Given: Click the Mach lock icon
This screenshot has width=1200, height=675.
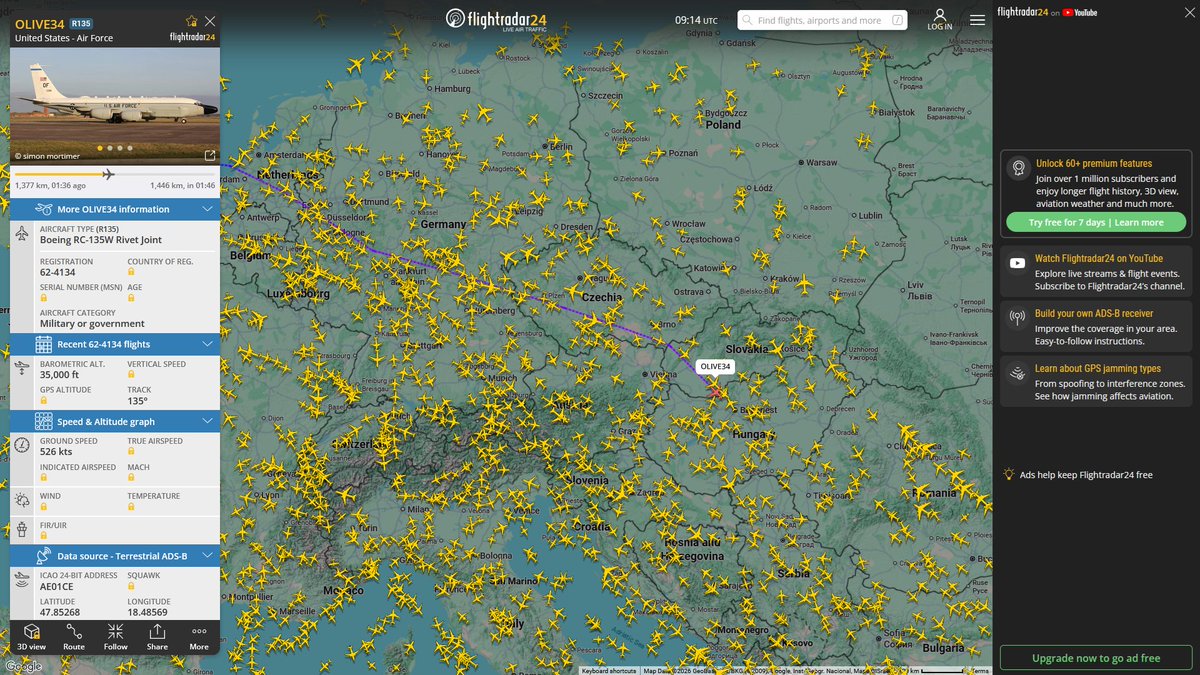Looking at the screenshot, I should (x=131, y=478).
